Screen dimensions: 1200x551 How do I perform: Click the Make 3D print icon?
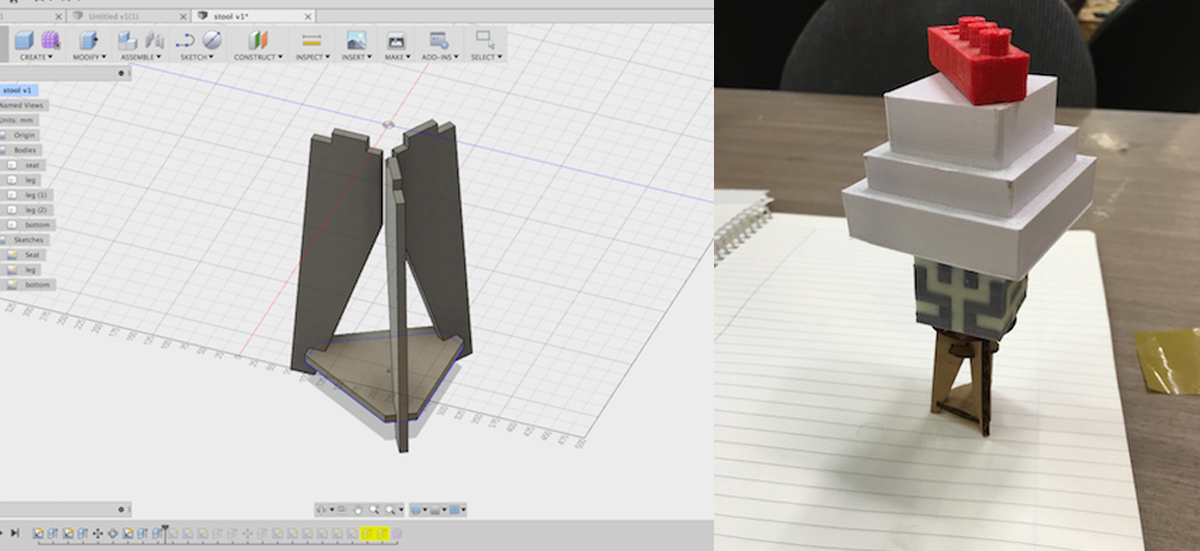[396, 40]
